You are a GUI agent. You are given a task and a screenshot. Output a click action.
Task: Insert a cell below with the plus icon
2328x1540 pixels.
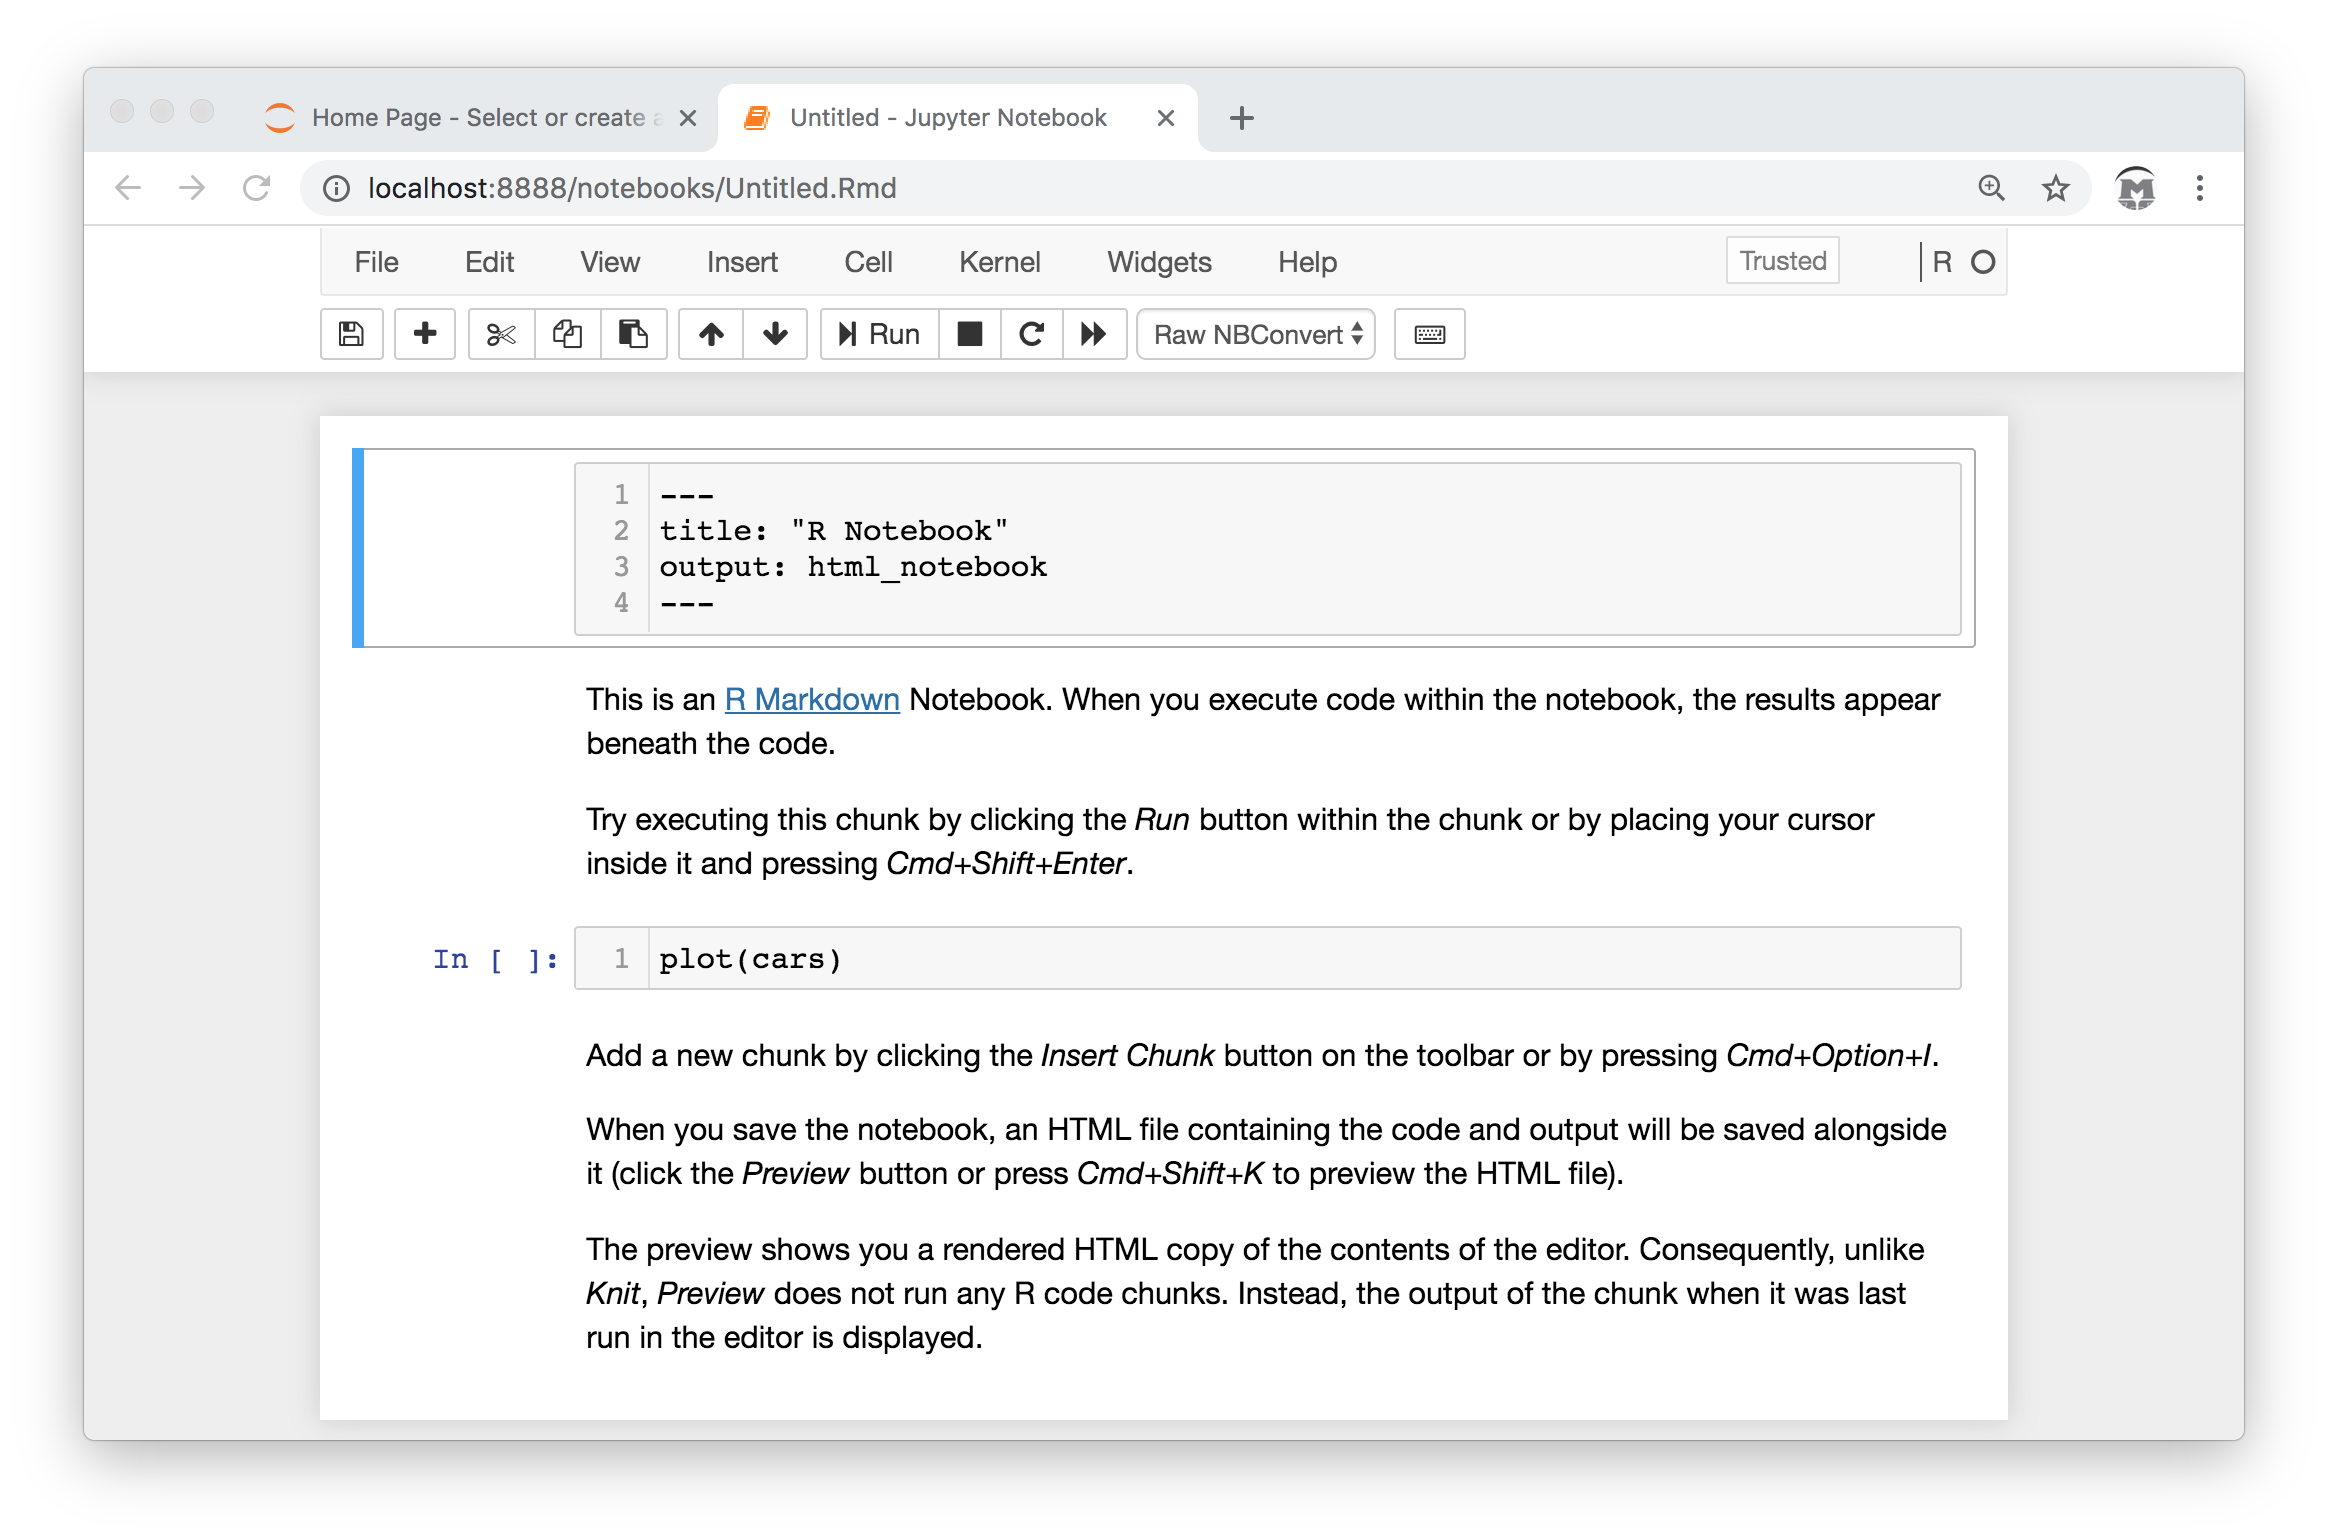(x=425, y=334)
